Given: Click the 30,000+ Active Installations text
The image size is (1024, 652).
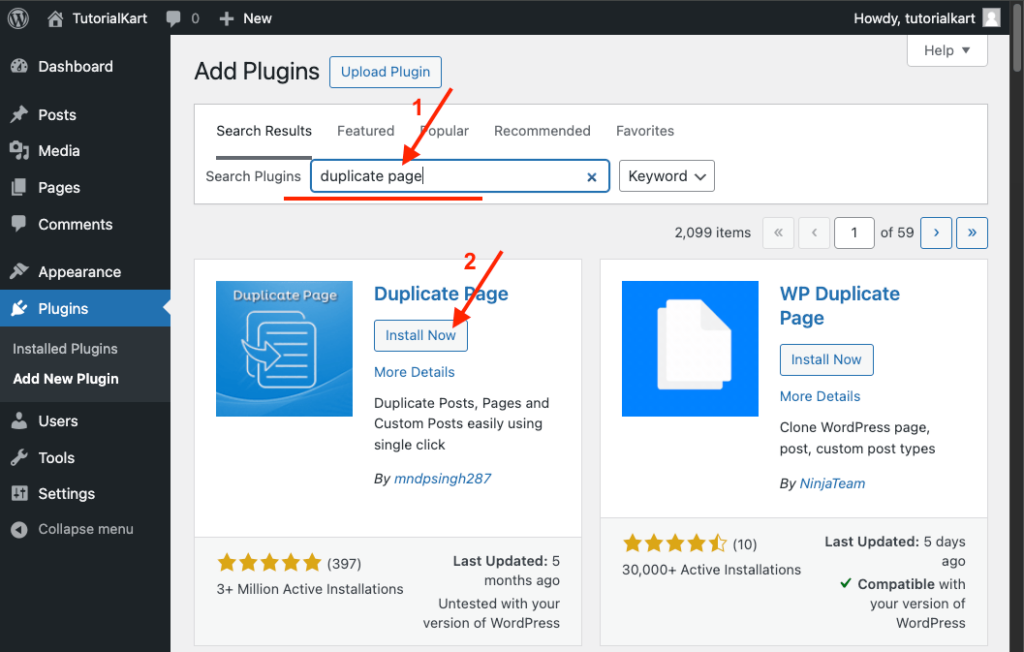Looking at the screenshot, I should coord(711,570).
